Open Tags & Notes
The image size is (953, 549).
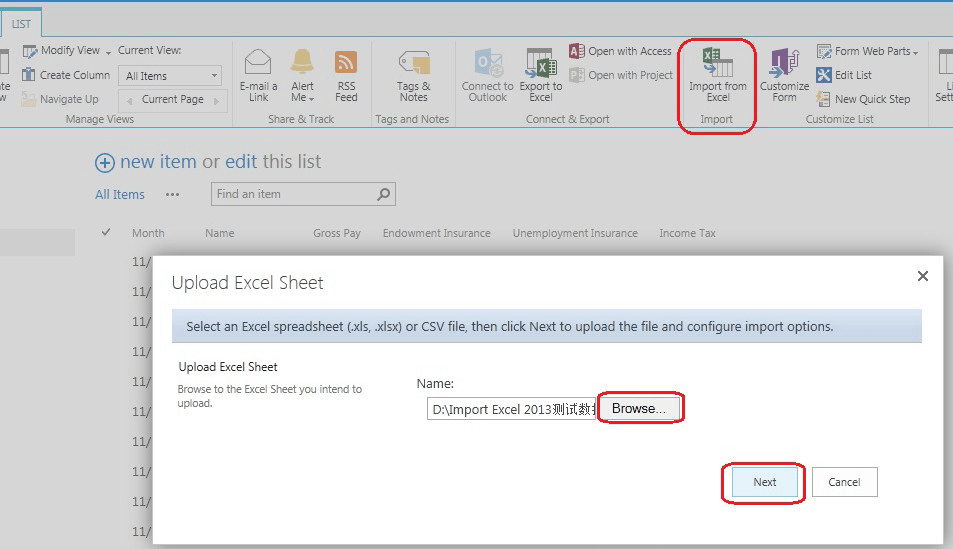(x=414, y=75)
